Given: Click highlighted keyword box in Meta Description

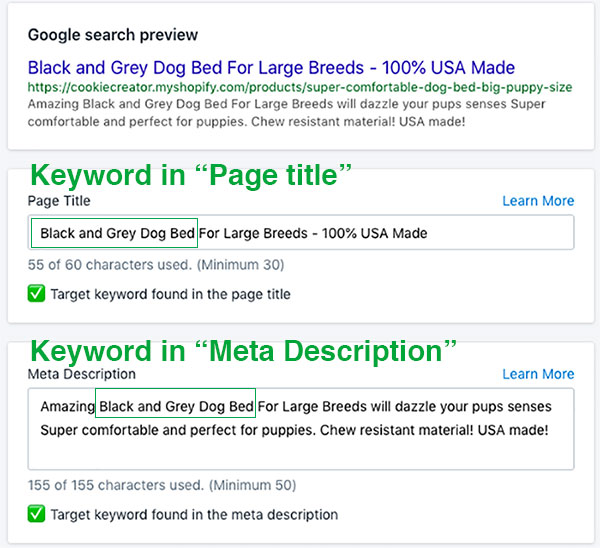Looking at the screenshot, I should pyautogui.click(x=175, y=403).
